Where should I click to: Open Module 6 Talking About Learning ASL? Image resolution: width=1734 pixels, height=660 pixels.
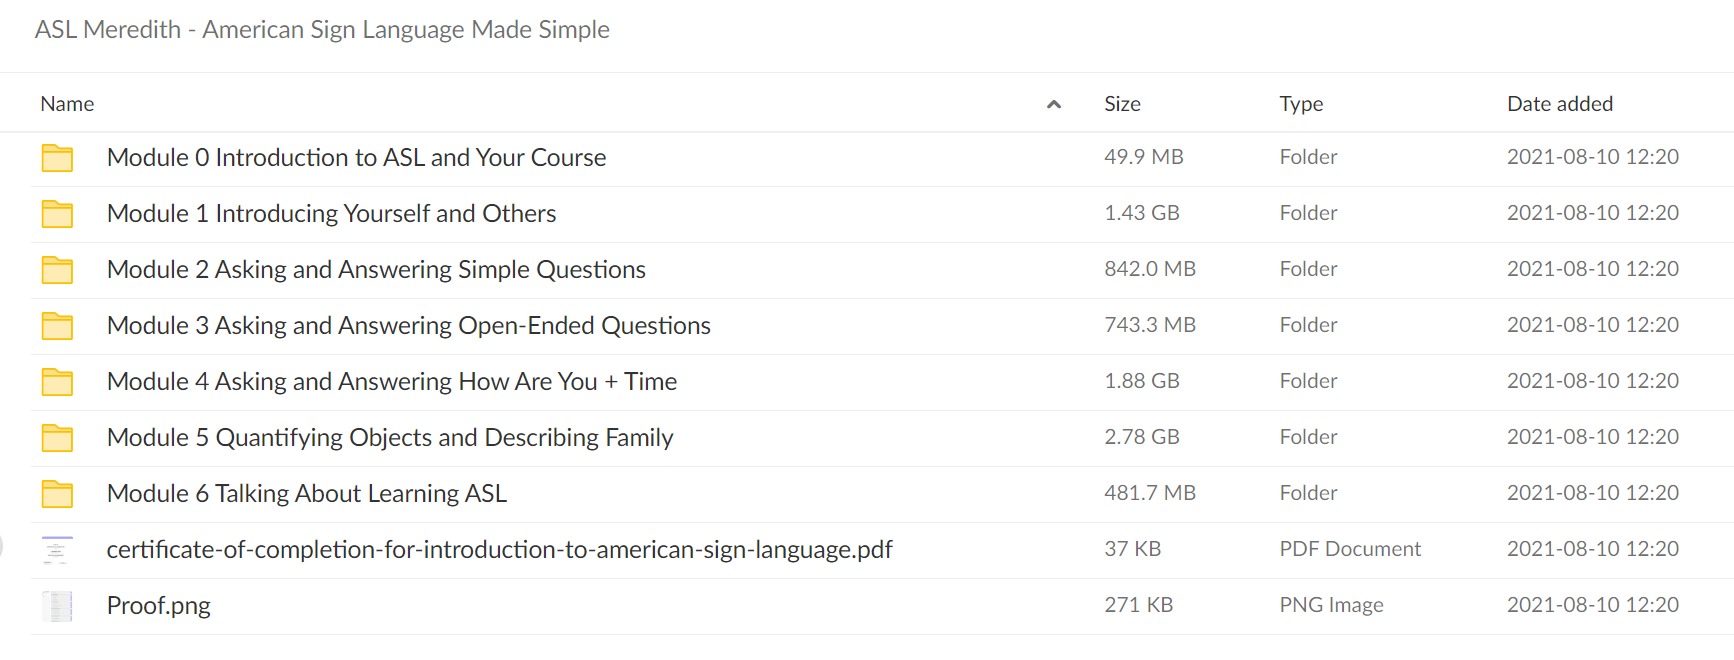pyautogui.click(x=307, y=494)
